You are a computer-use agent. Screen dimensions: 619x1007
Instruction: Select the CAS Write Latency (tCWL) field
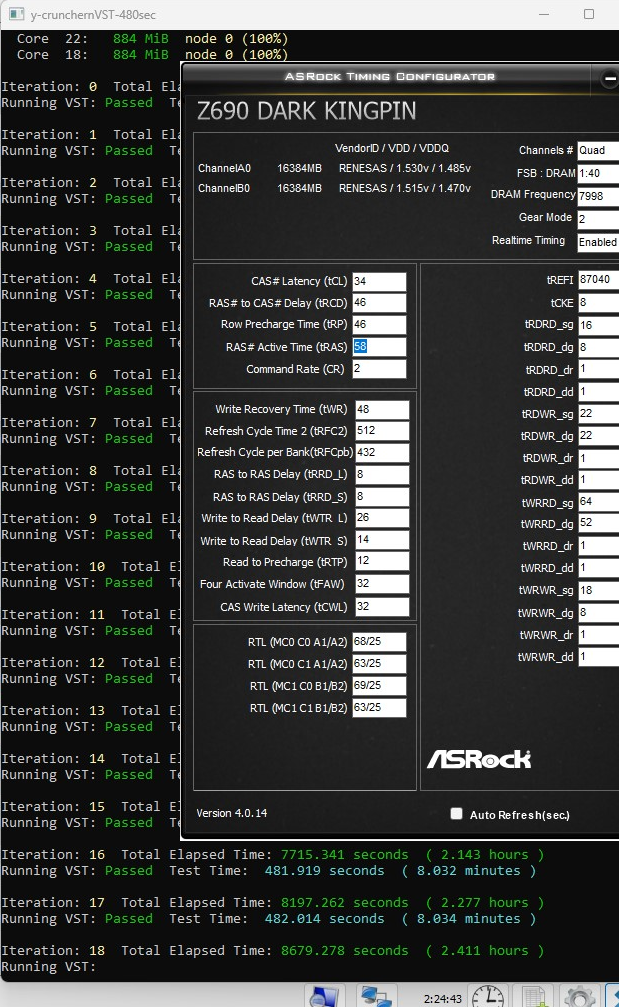[381, 606]
